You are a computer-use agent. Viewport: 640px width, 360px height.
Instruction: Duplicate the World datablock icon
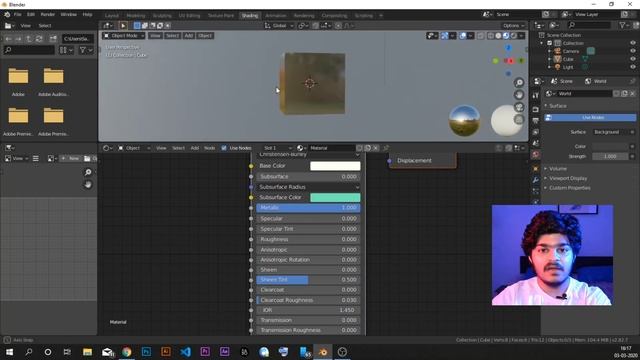tap(624, 93)
